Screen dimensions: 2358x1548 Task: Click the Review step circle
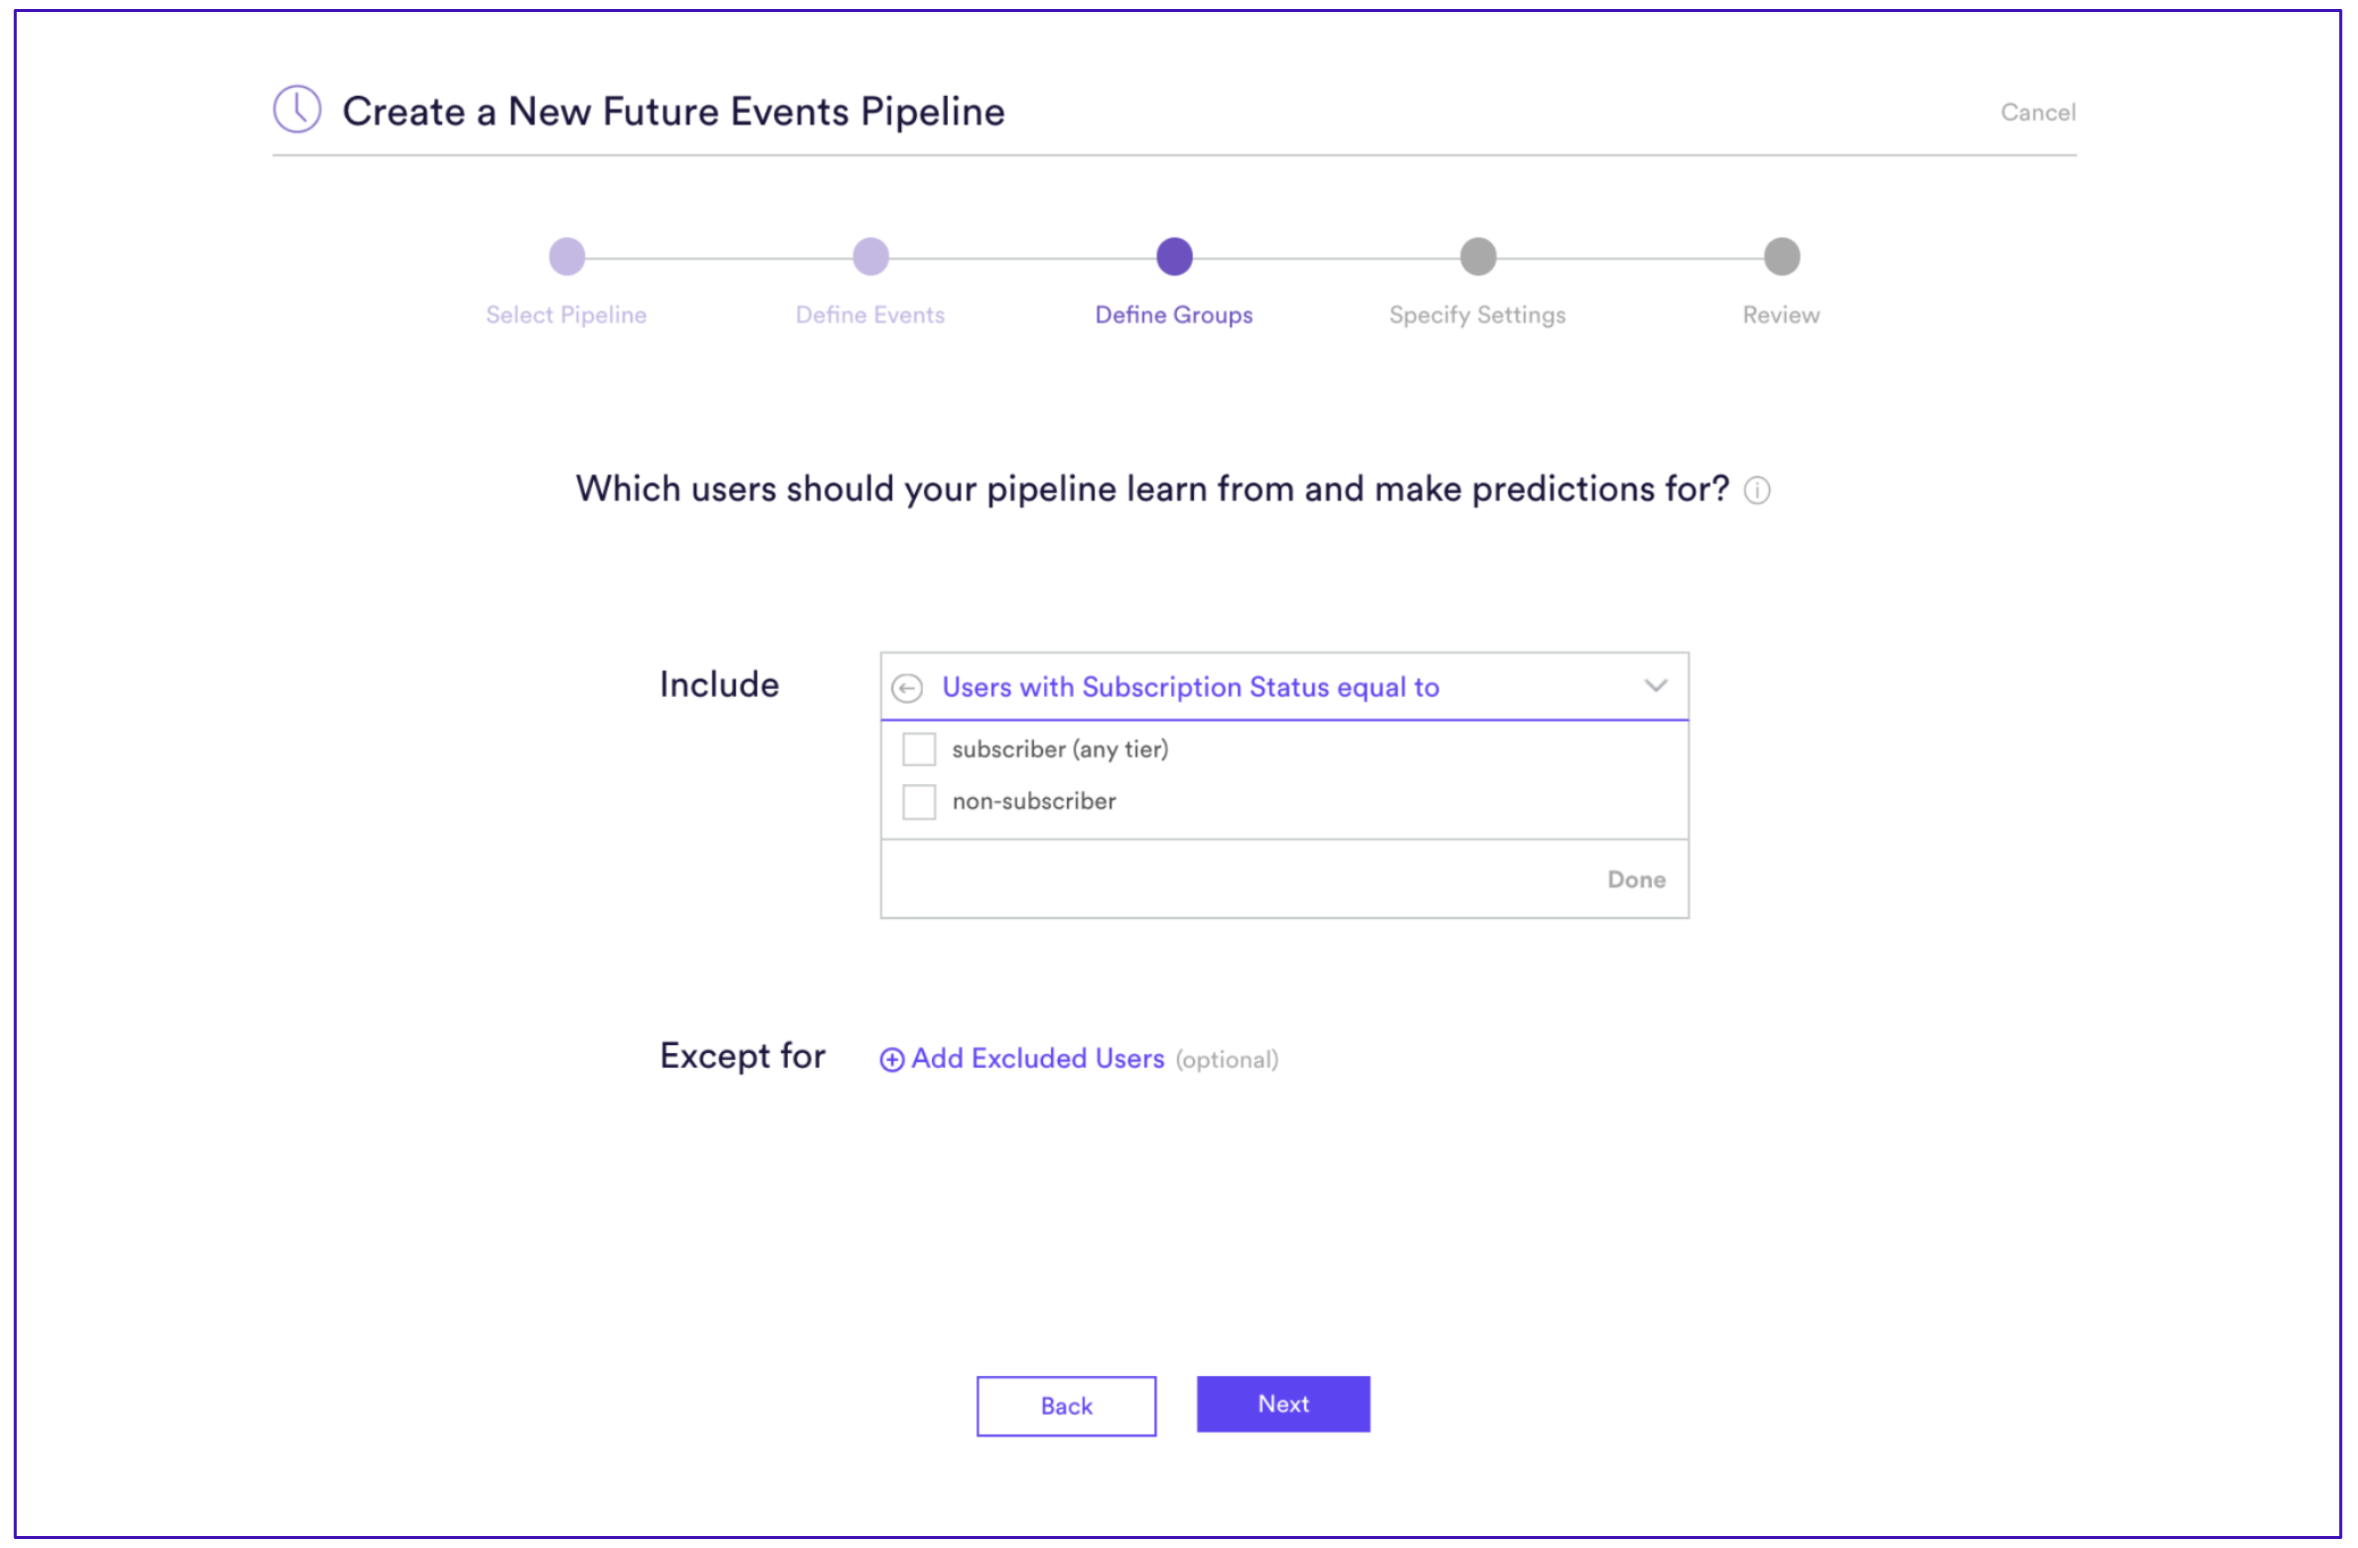pos(1781,256)
